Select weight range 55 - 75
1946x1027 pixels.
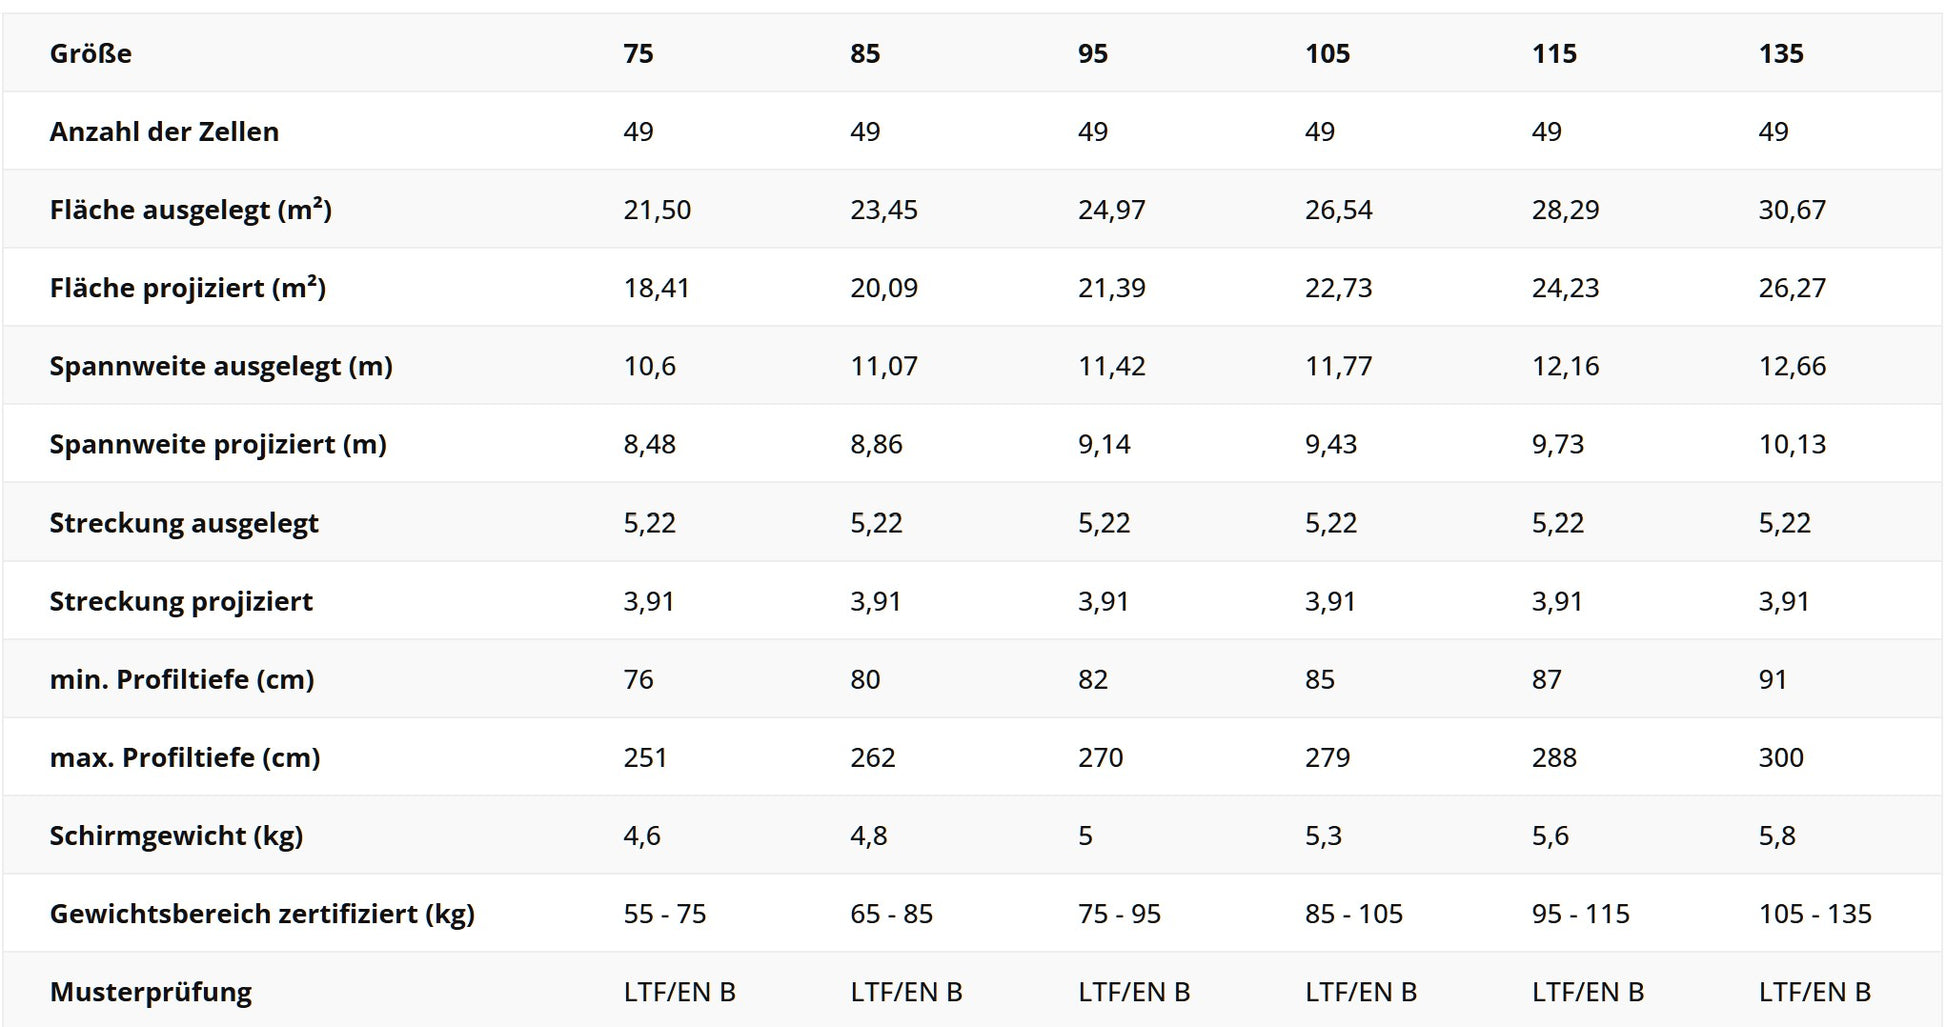[664, 913]
